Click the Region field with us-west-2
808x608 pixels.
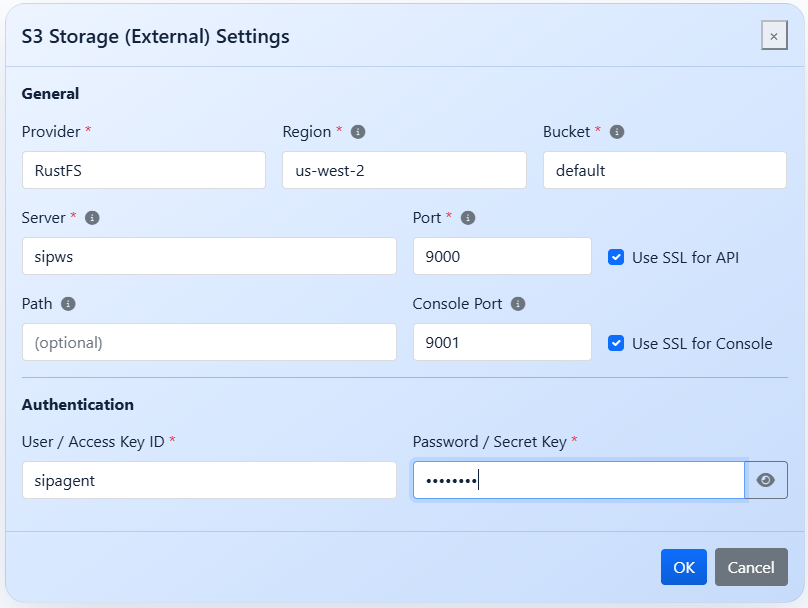click(405, 170)
